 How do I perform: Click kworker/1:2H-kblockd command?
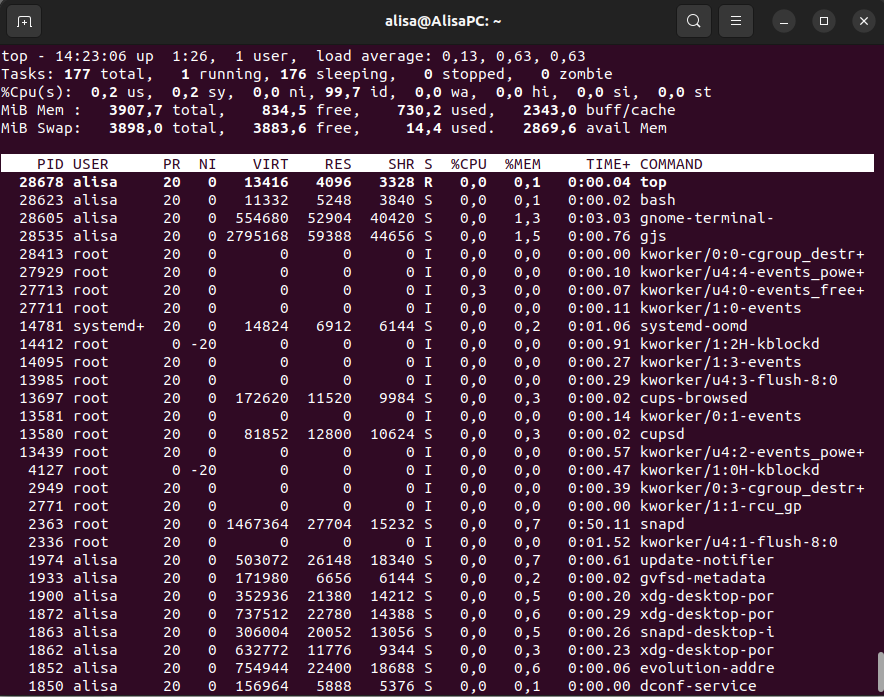click(x=730, y=344)
